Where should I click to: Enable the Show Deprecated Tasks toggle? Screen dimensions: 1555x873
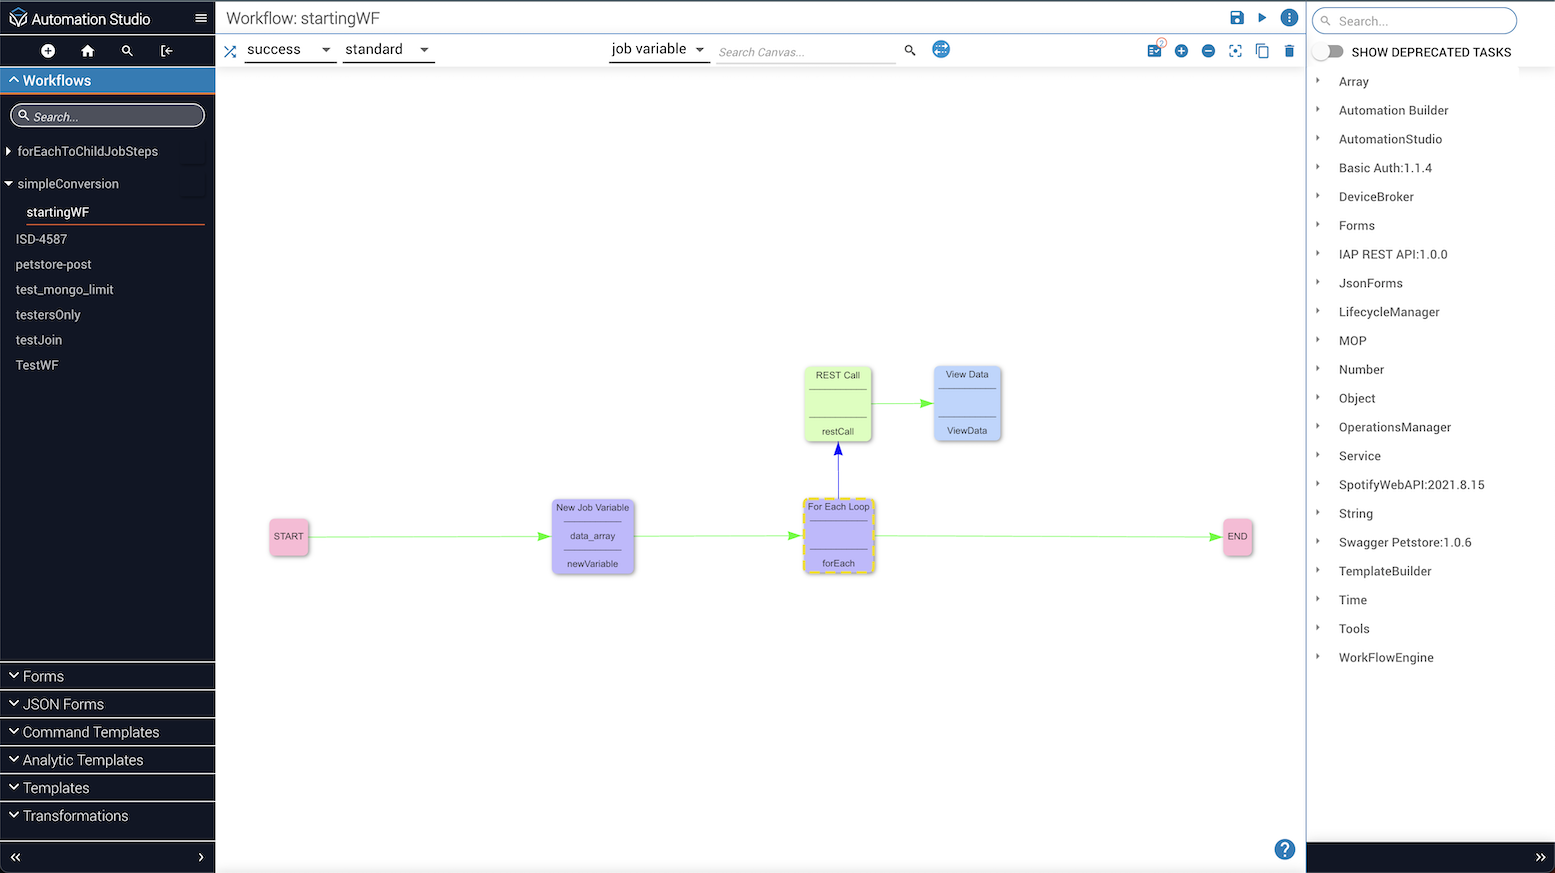pyautogui.click(x=1328, y=51)
